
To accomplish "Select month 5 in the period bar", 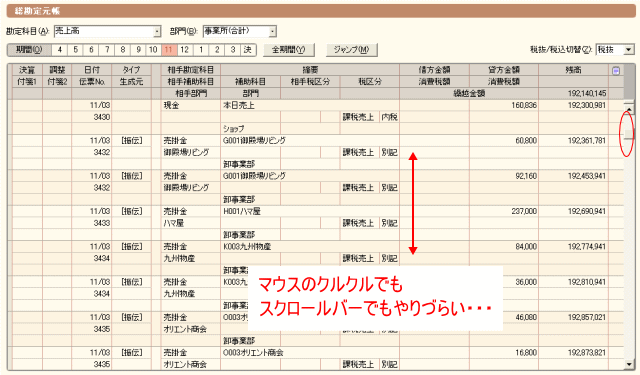I will [x=76, y=50].
